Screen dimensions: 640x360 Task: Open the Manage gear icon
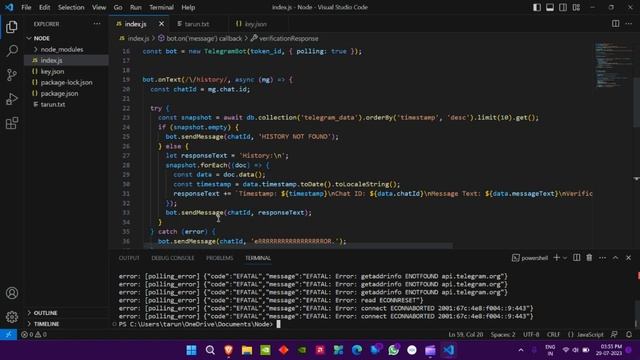coord(12,317)
